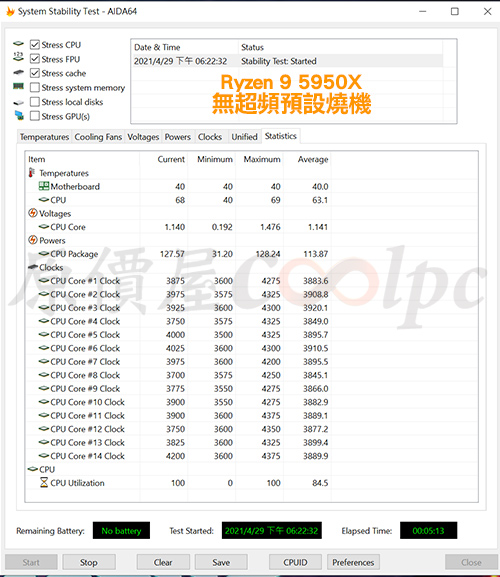Open the Preferences dialog

click(x=353, y=562)
